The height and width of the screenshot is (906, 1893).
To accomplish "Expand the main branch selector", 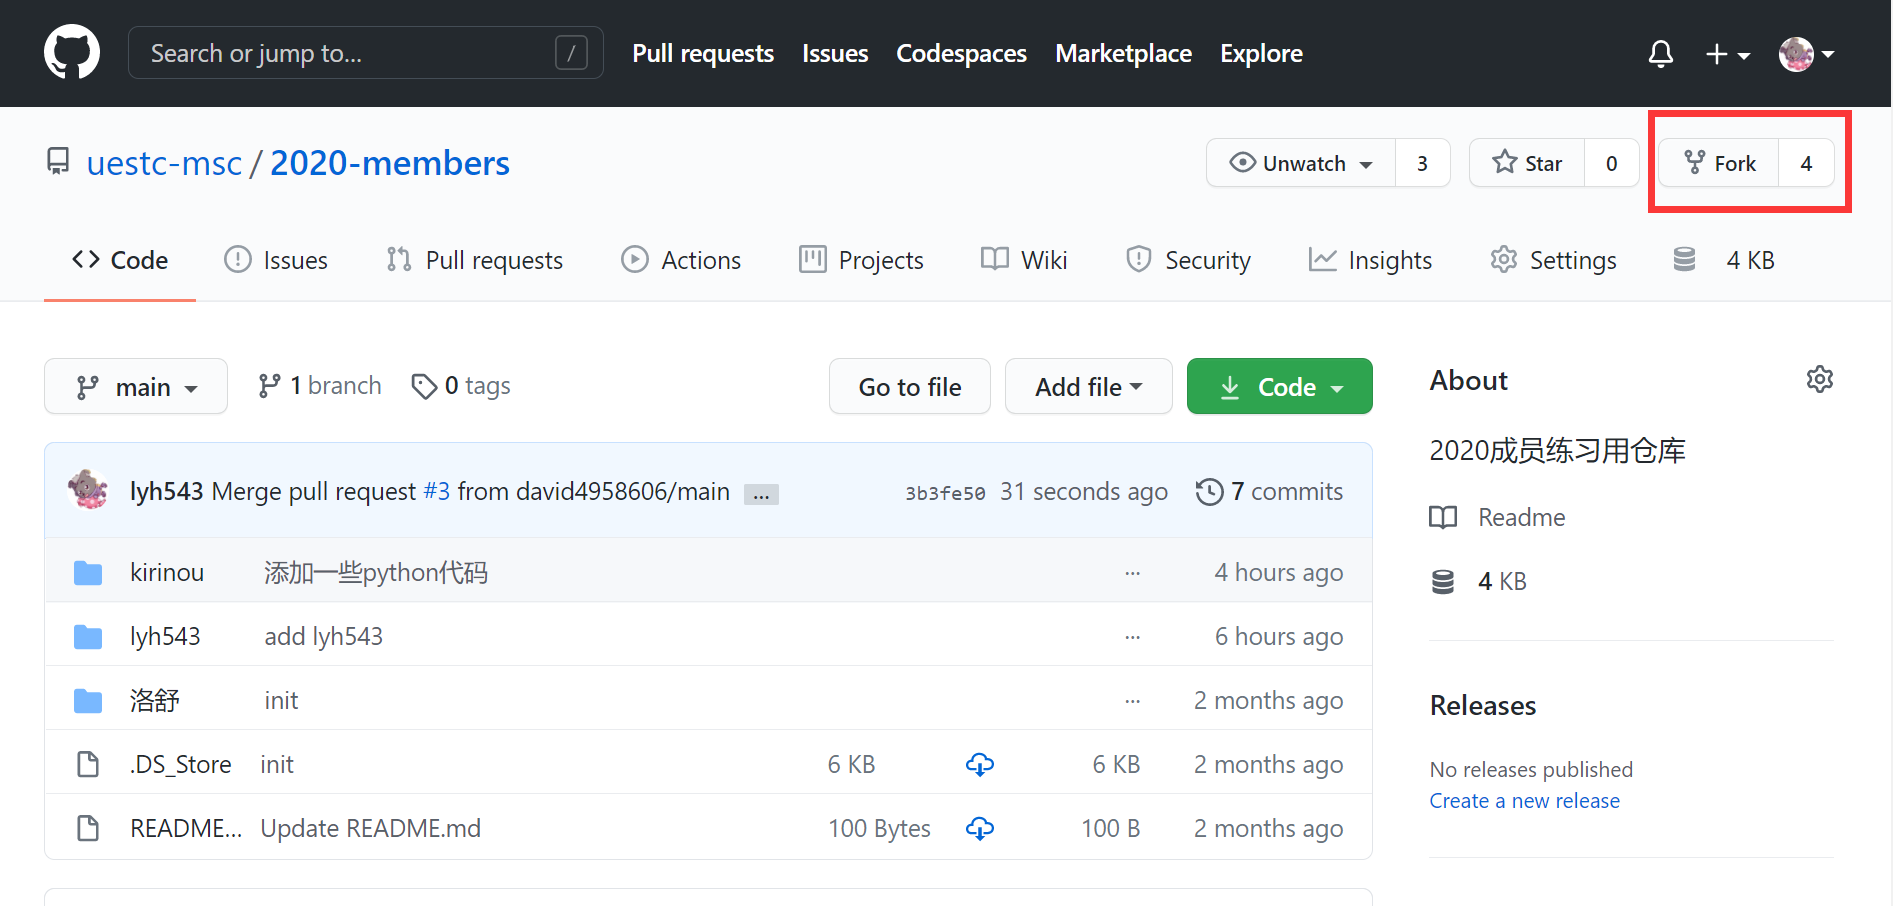I will tap(136, 386).
